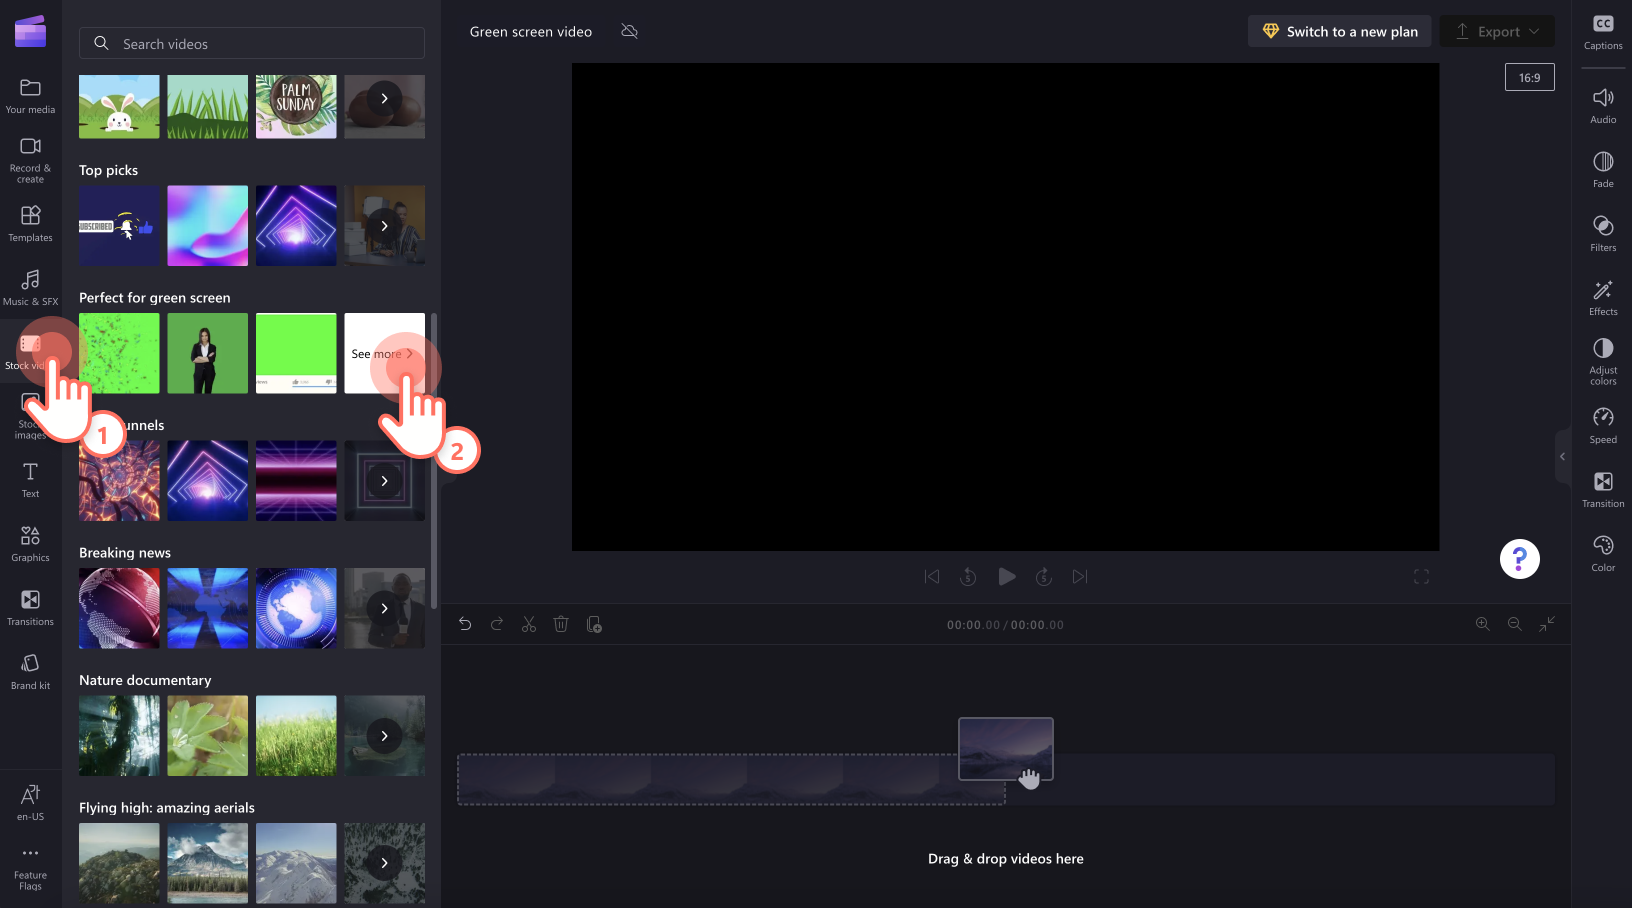1632x908 pixels.
Task: Toggle fullscreen preview mode
Action: 1421,576
